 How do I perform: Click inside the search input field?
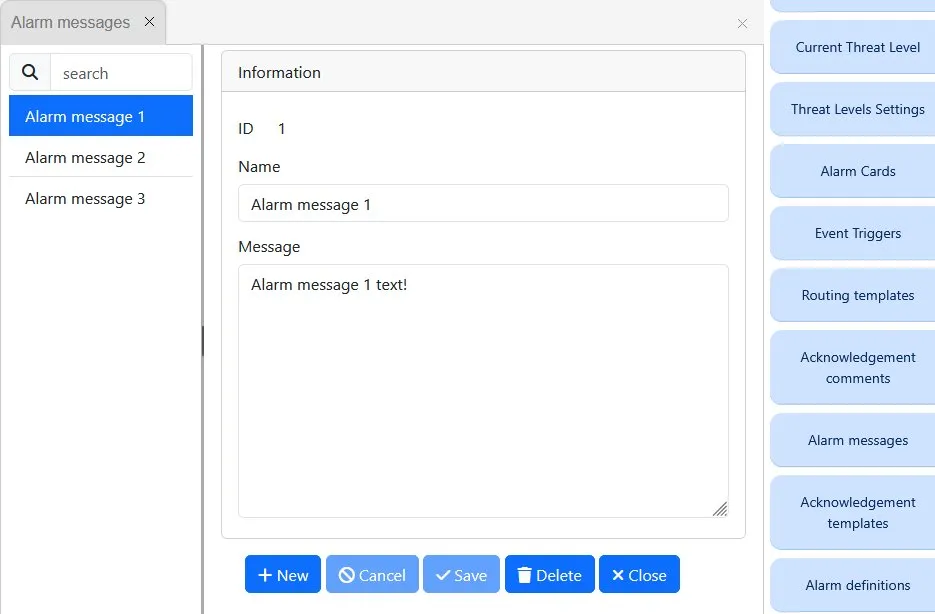coord(120,72)
